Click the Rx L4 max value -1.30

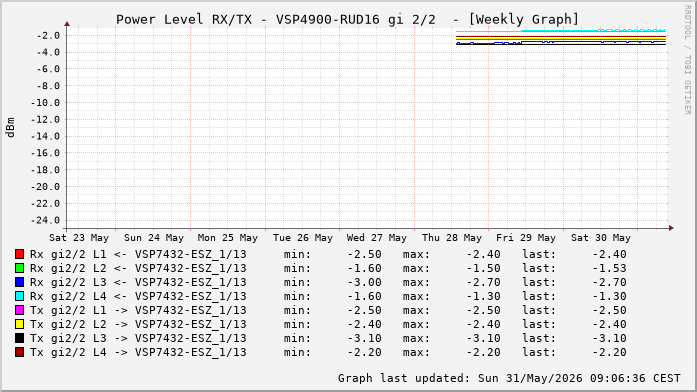coord(484,296)
